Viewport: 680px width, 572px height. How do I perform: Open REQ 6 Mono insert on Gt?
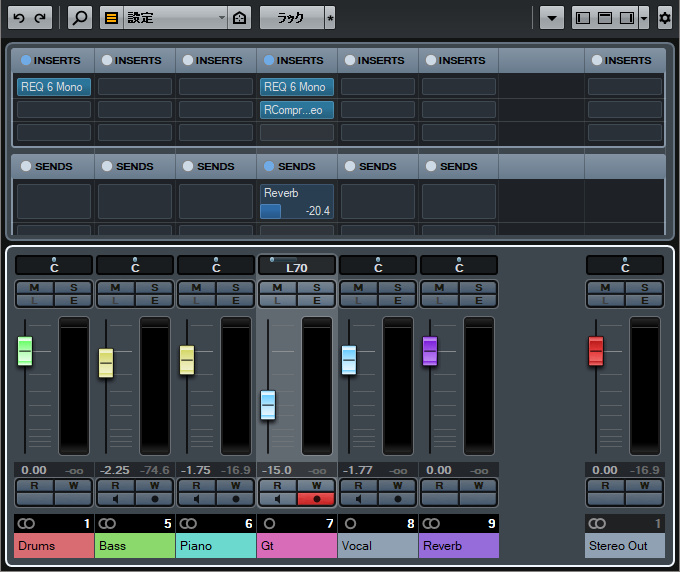coord(297,87)
